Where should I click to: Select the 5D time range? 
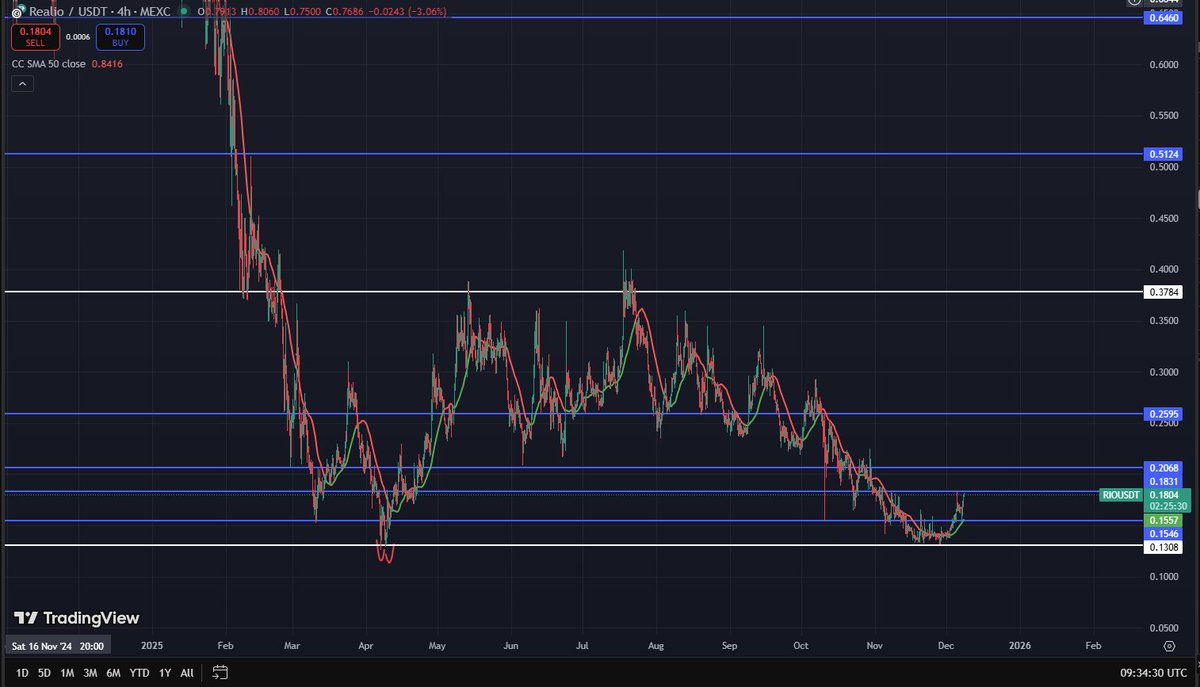click(x=44, y=673)
